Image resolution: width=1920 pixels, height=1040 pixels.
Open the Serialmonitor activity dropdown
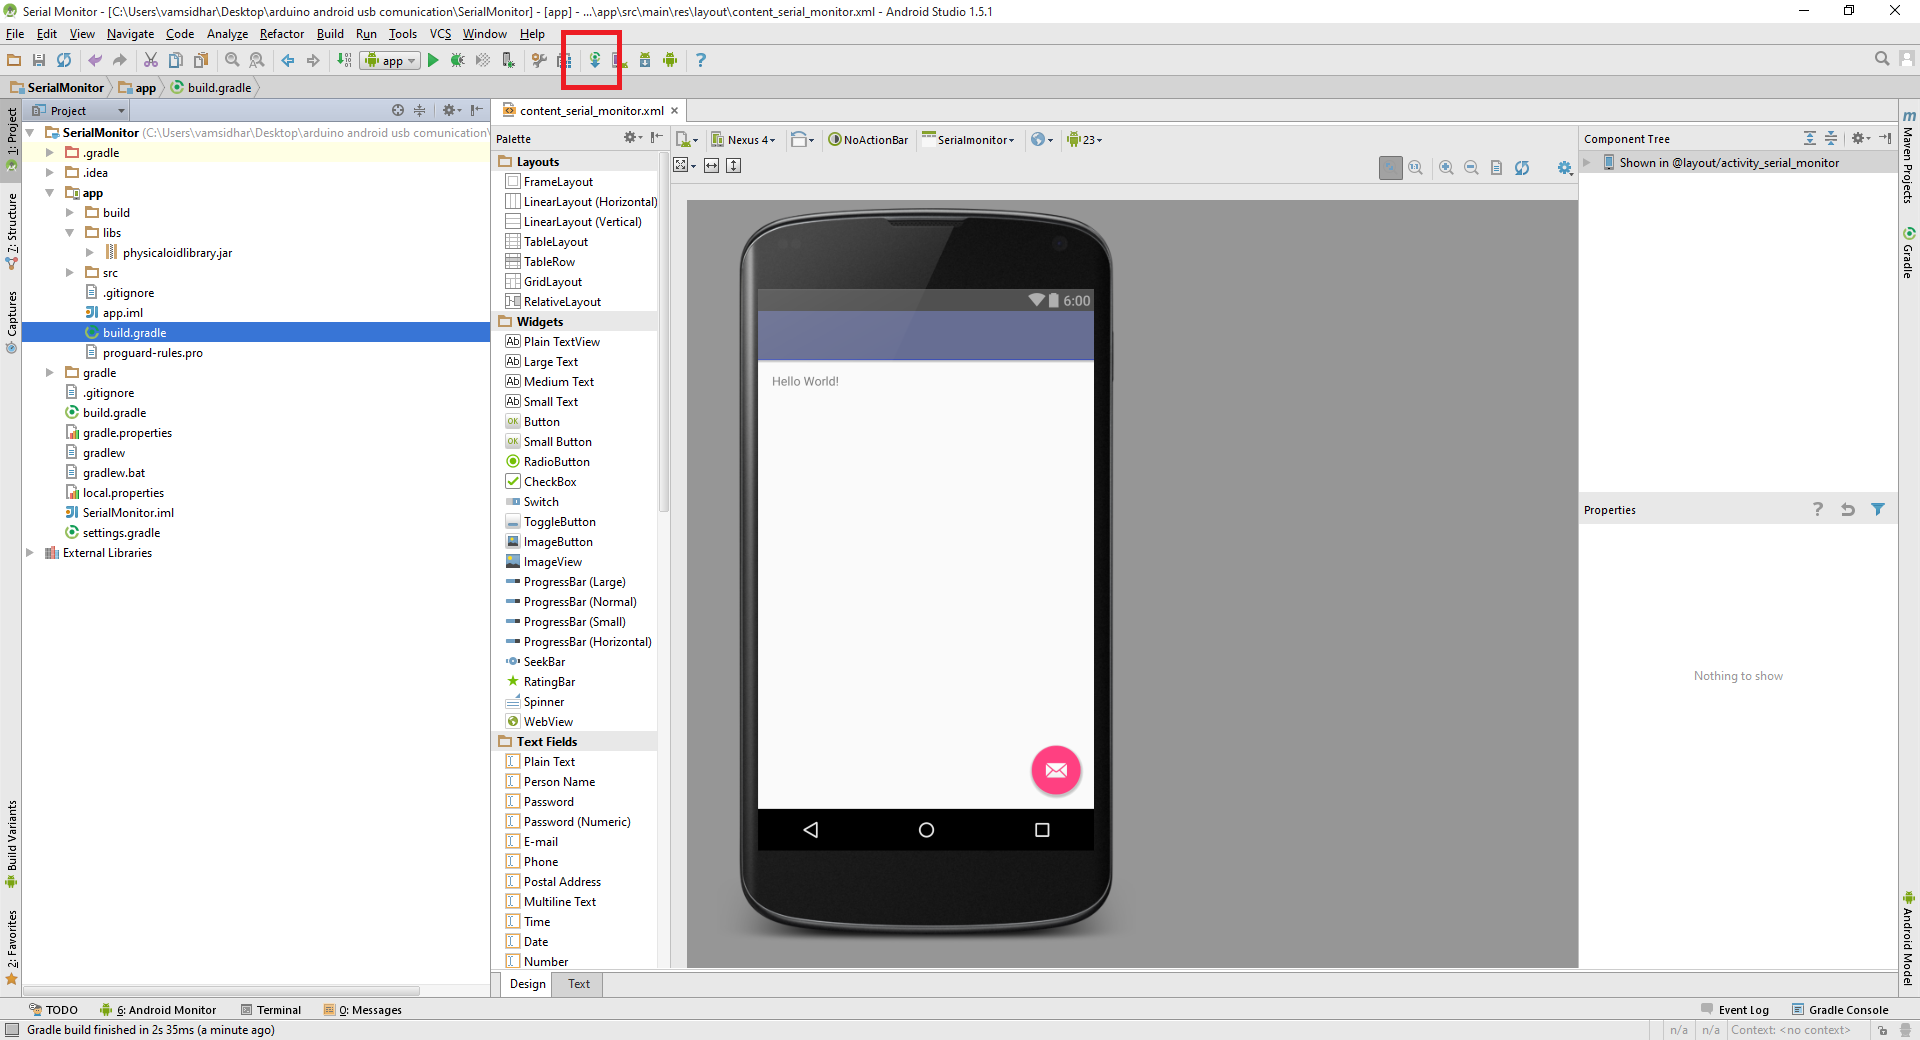point(968,140)
